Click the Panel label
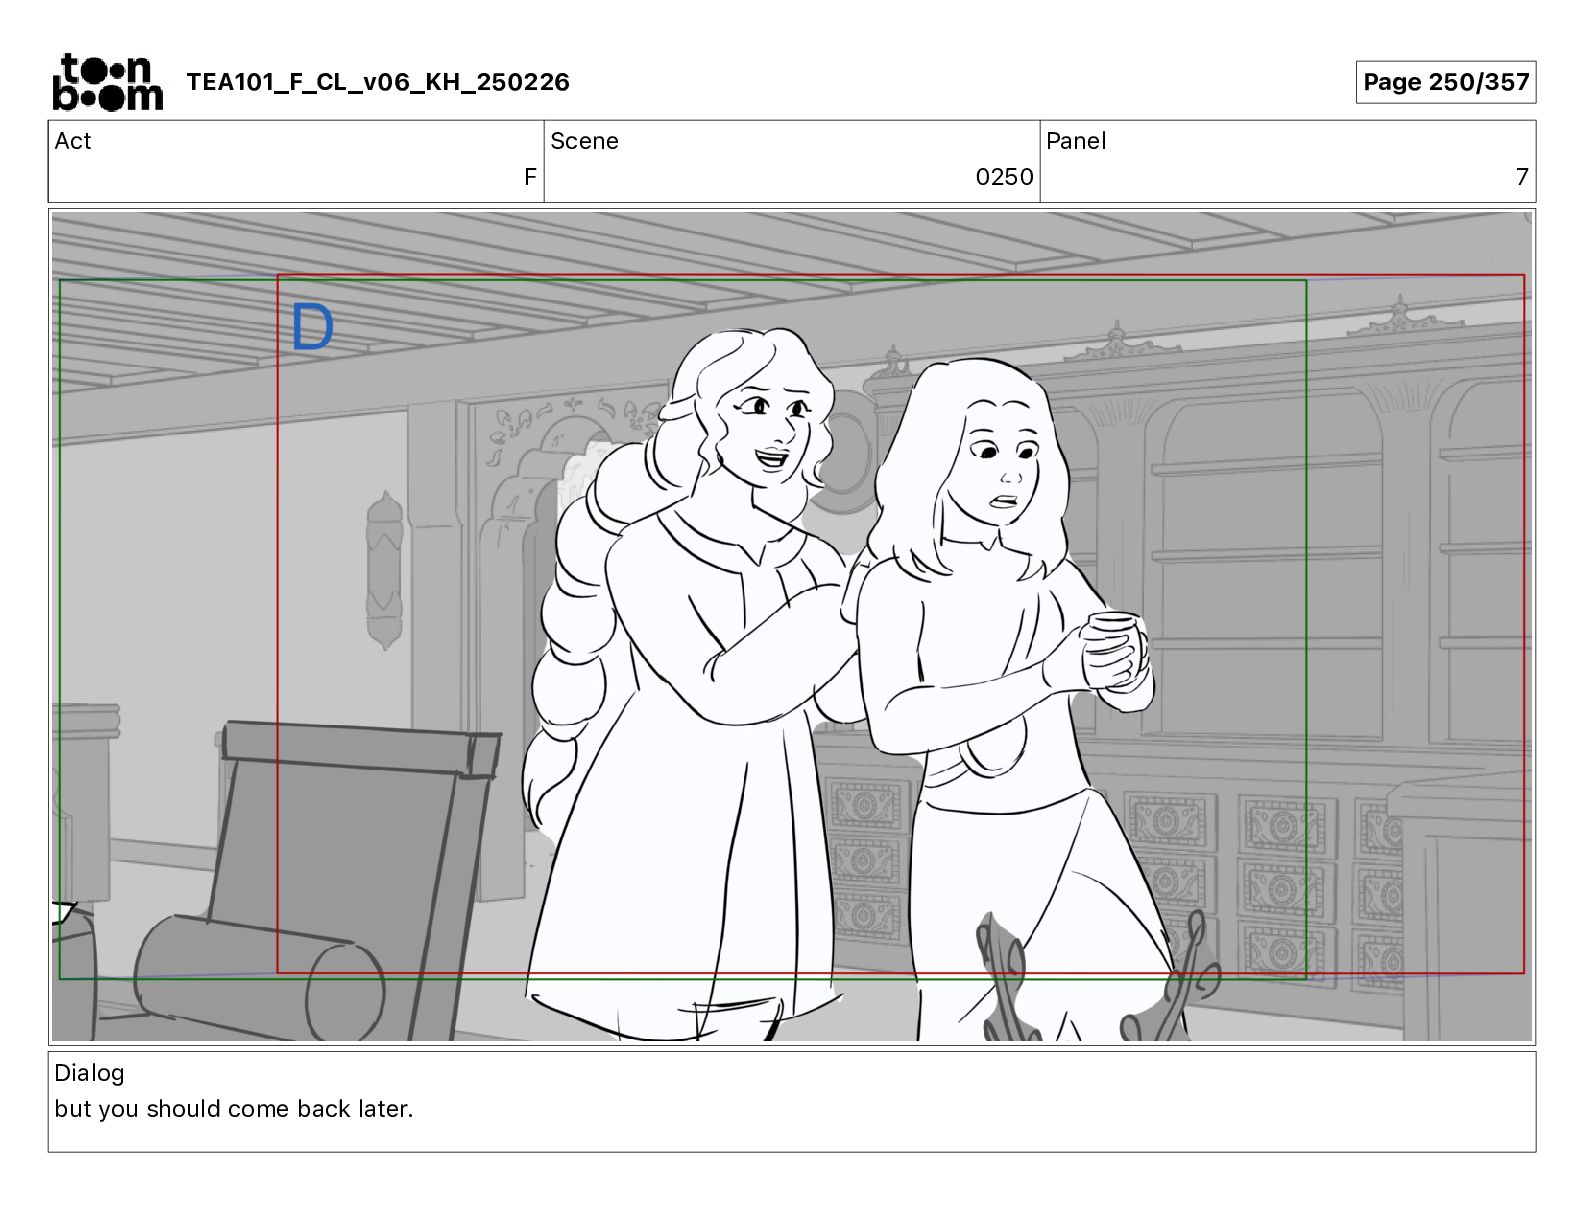This screenshot has height=1224, width=1584. [1076, 141]
